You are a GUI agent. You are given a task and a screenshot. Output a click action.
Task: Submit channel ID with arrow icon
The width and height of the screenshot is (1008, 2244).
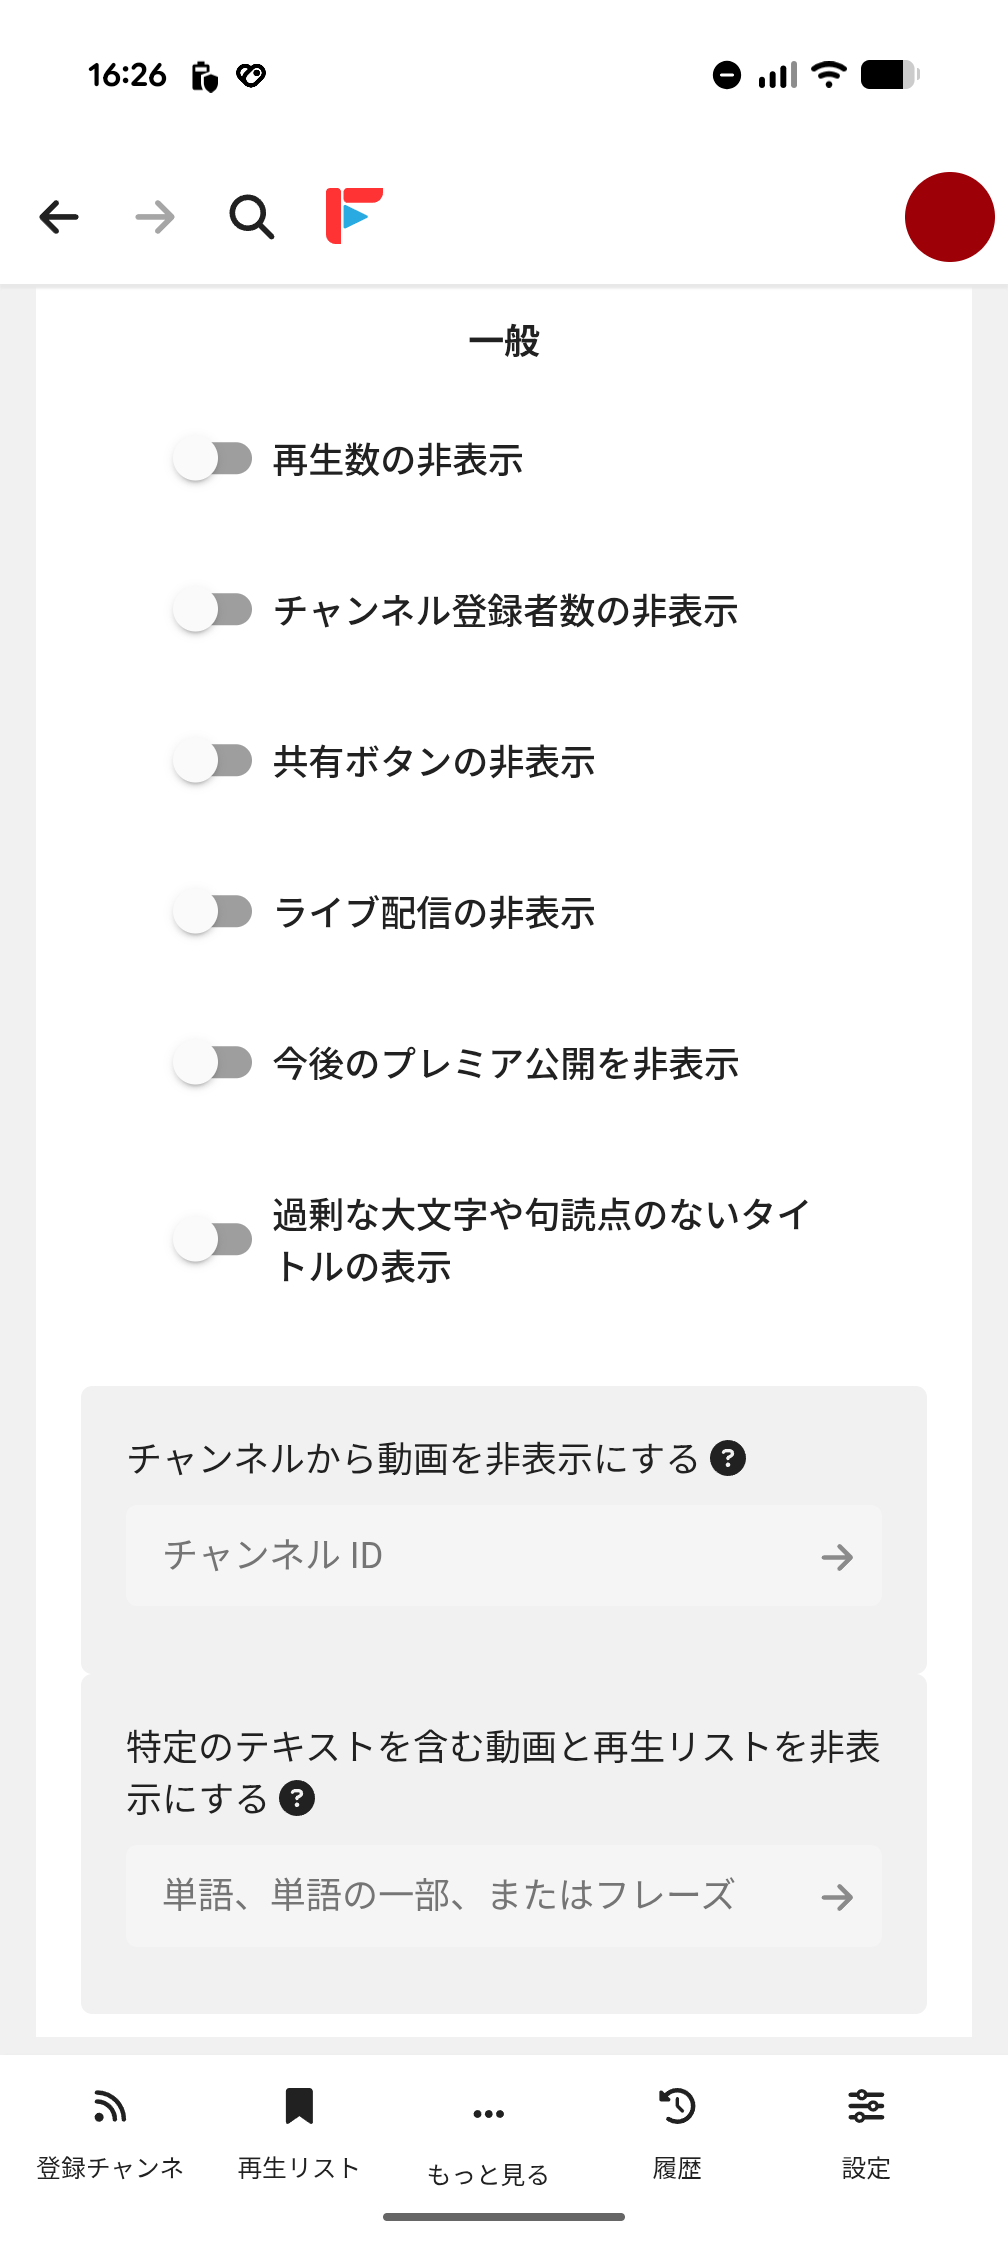click(x=837, y=1557)
